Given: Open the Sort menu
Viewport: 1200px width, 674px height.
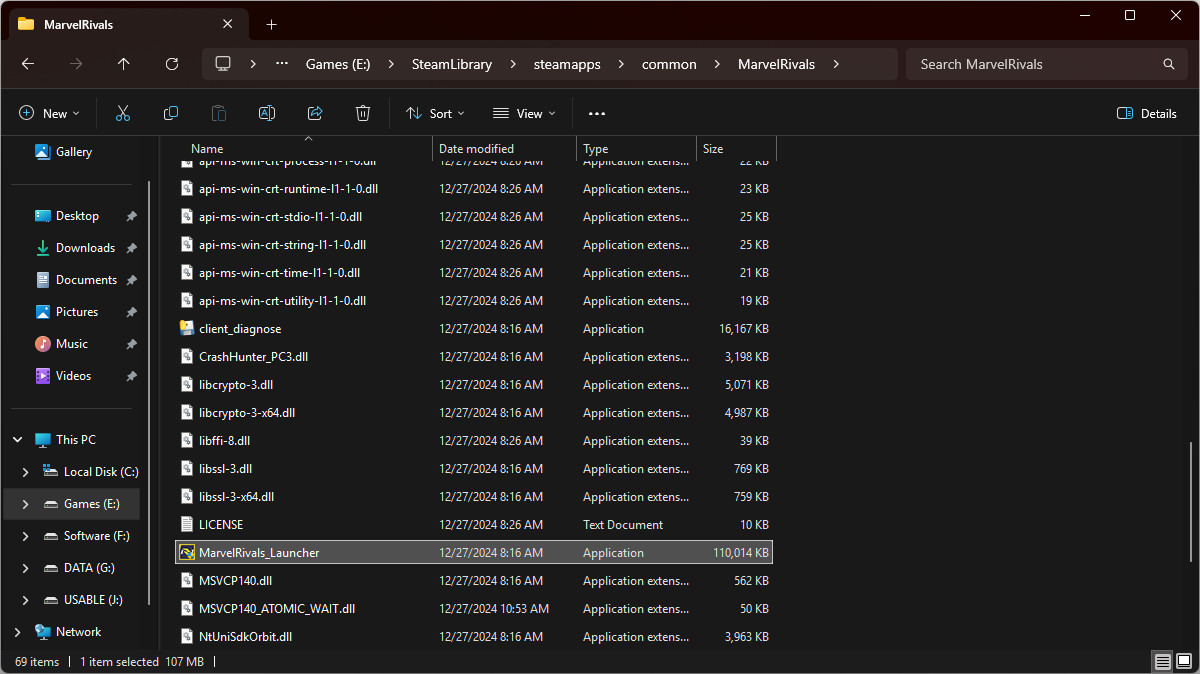Looking at the screenshot, I should (436, 114).
